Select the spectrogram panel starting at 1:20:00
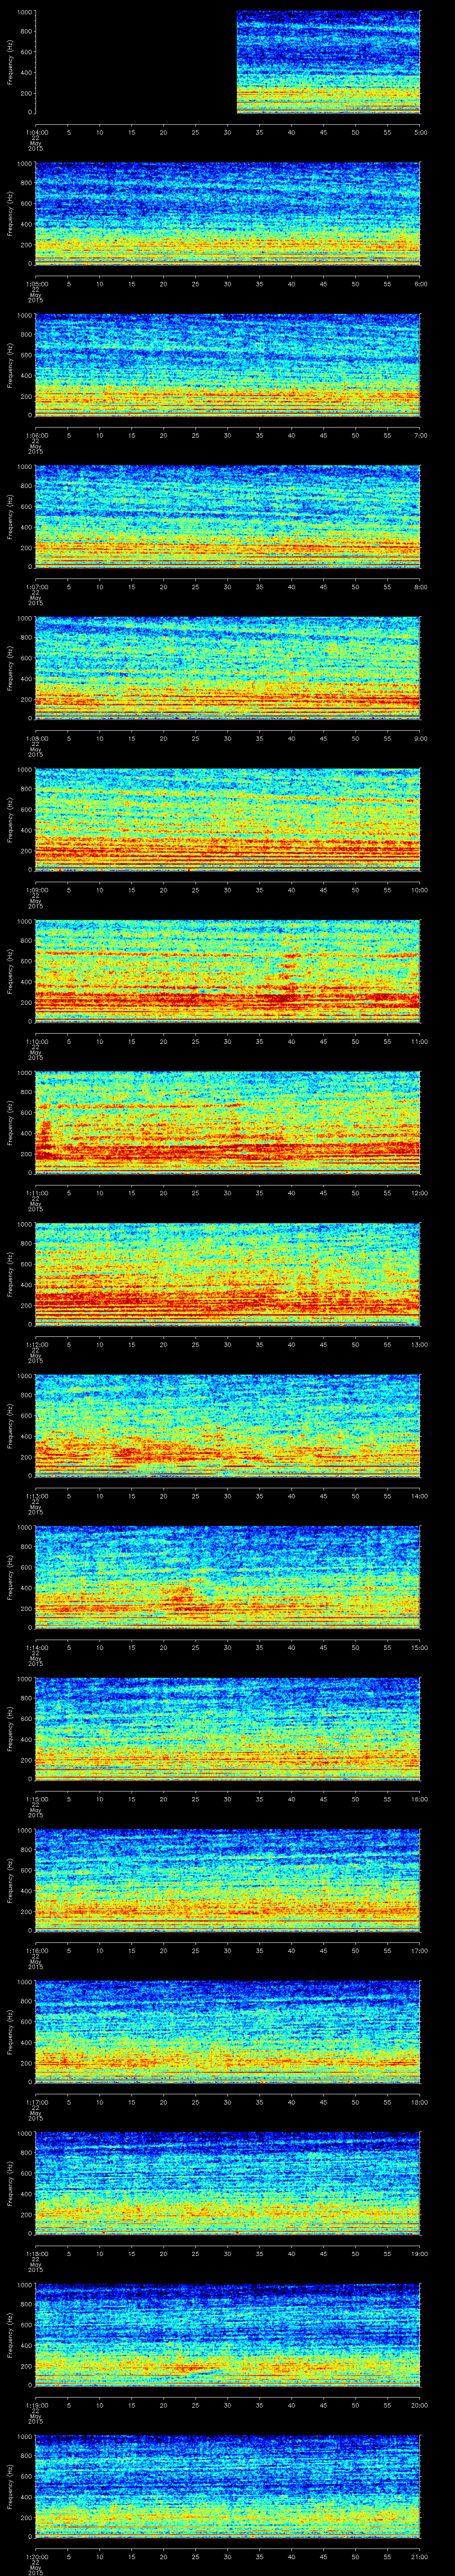Viewport: 455px width, 2576px height. 228,2488
